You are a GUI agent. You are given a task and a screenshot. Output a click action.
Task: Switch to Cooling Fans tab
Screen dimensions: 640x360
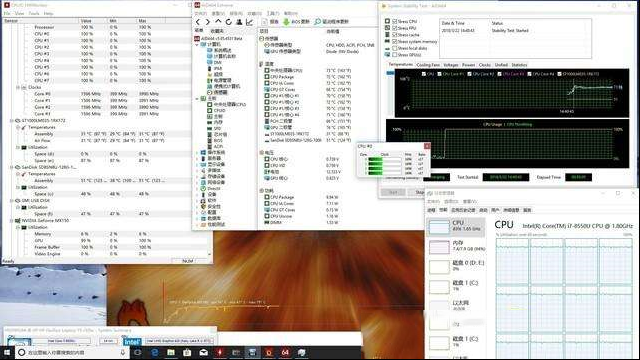(x=428, y=65)
